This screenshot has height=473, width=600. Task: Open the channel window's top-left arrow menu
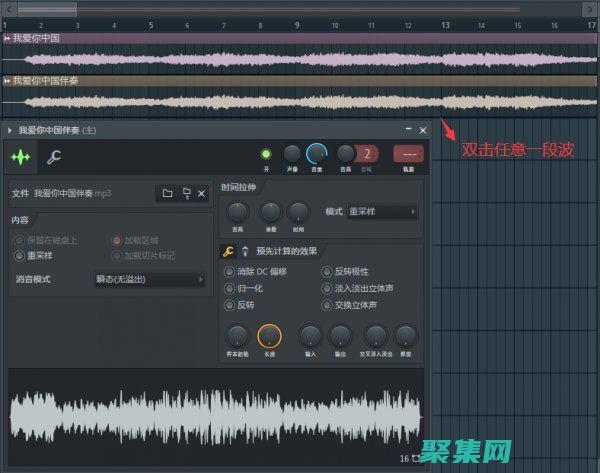10,130
